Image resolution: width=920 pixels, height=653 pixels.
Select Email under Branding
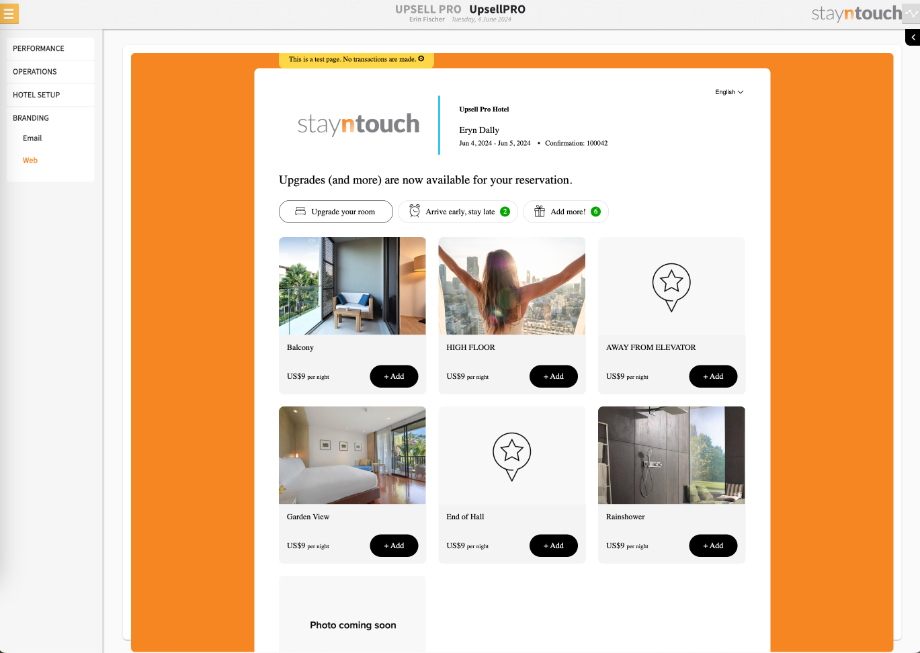pos(32,138)
